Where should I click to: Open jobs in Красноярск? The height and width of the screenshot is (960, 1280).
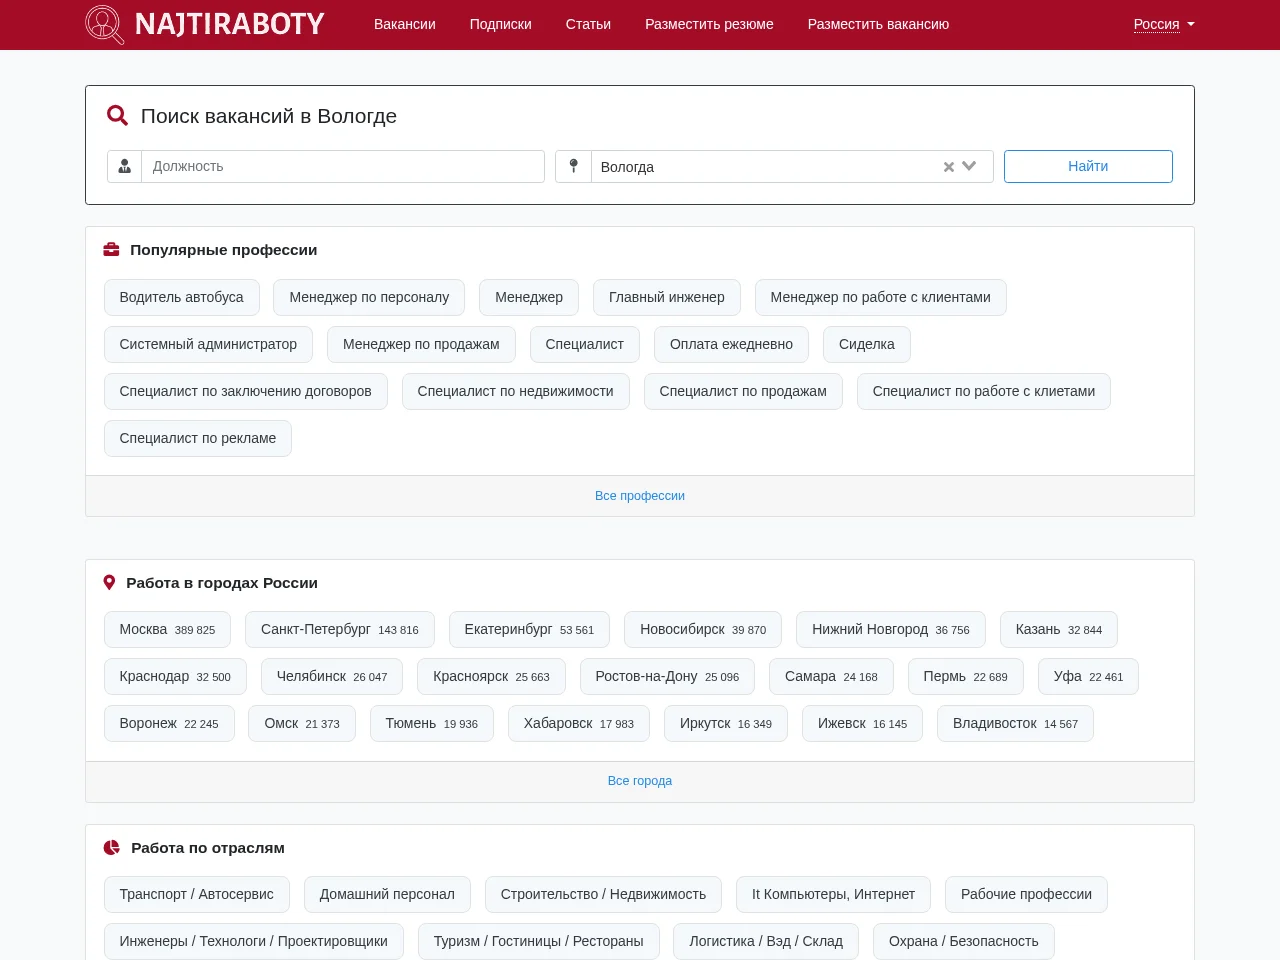(491, 677)
